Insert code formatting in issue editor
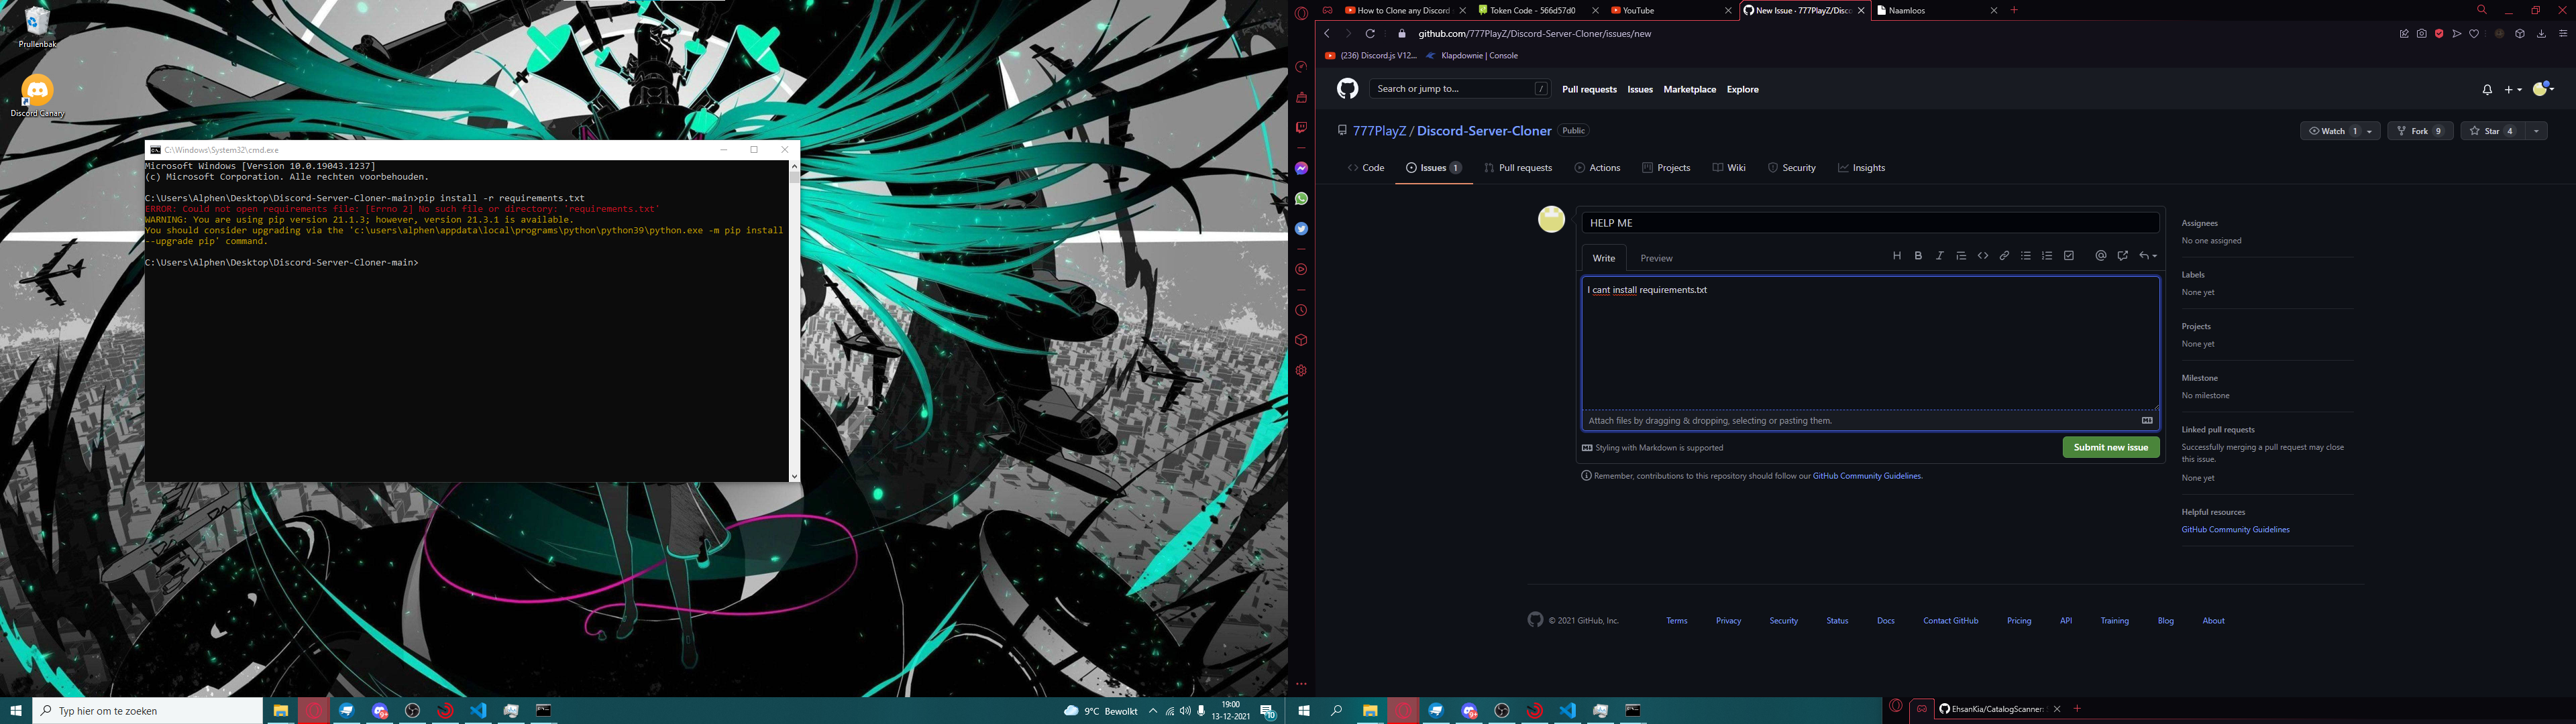Screen dimensions: 2576x724 click(1982, 256)
